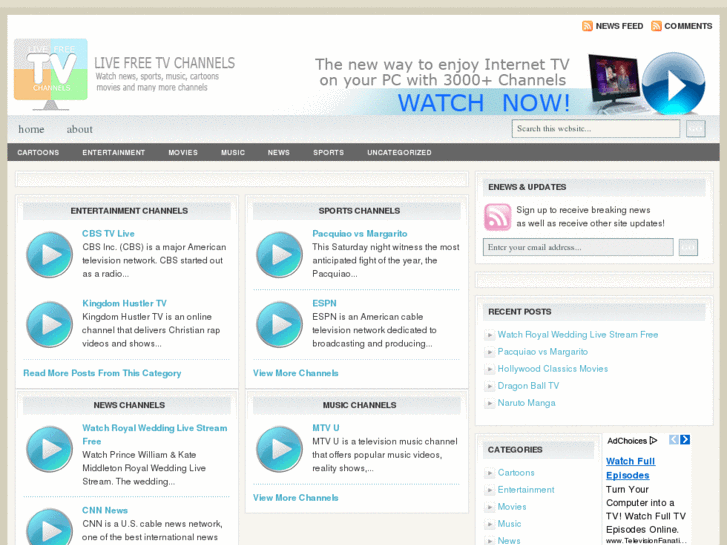Click arrow bullet beside Cartoons category
The image size is (727, 545).
[490, 473]
